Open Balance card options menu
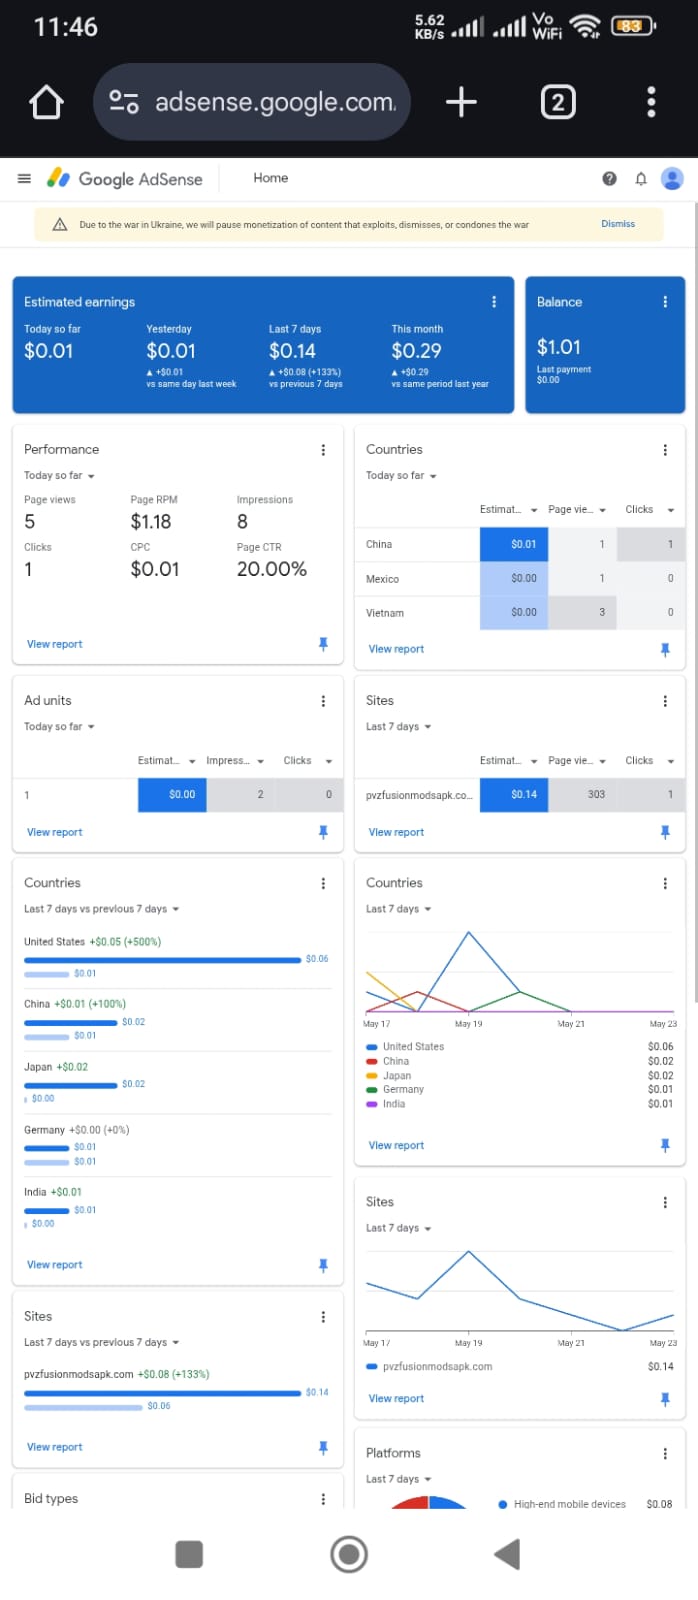This screenshot has height=1600, width=698. pos(665,302)
